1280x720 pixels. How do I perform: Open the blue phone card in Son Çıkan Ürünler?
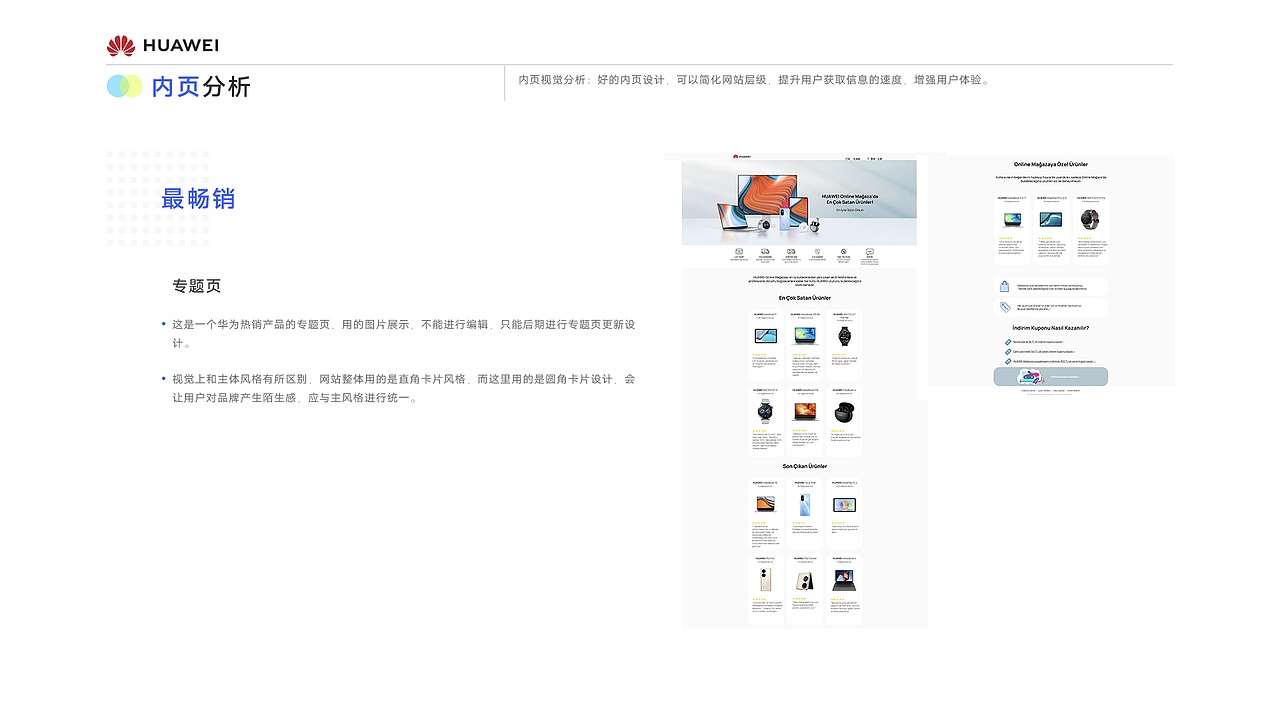(x=805, y=514)
